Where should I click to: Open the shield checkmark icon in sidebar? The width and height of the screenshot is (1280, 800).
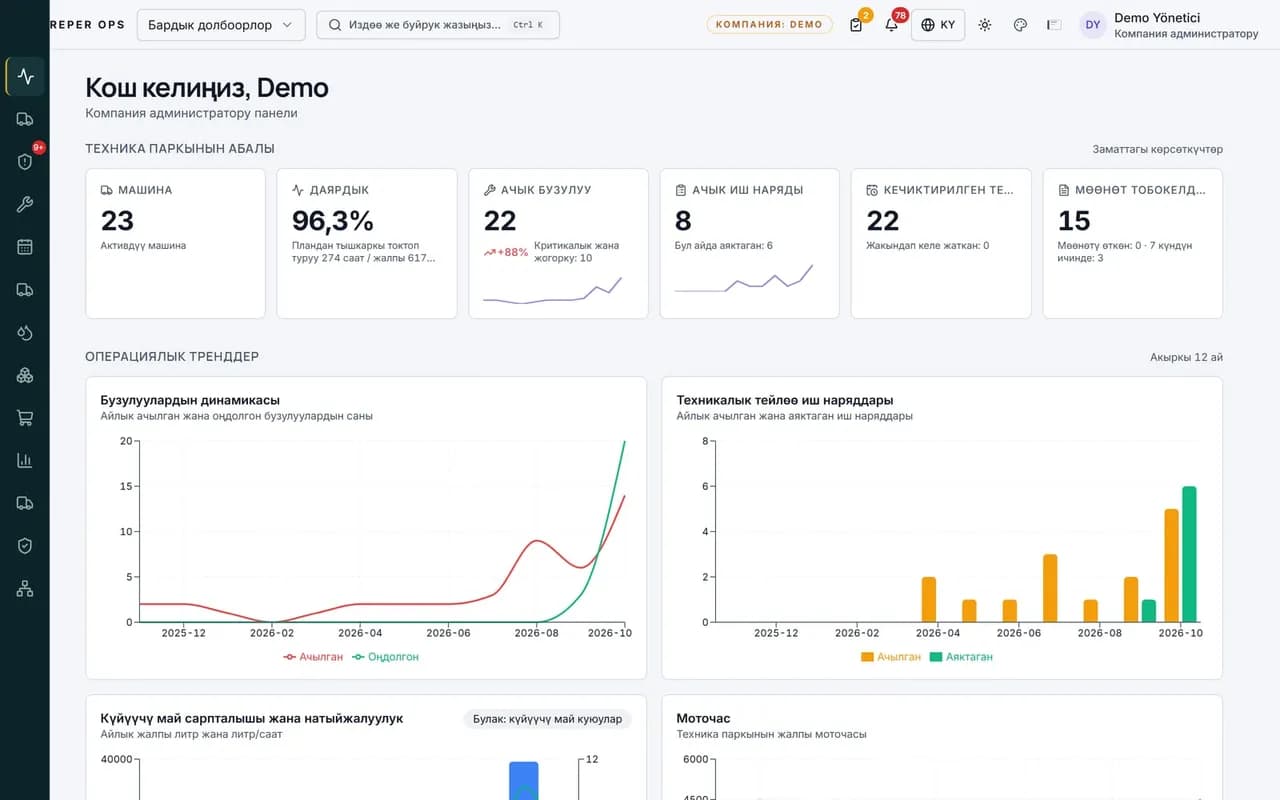25,546
